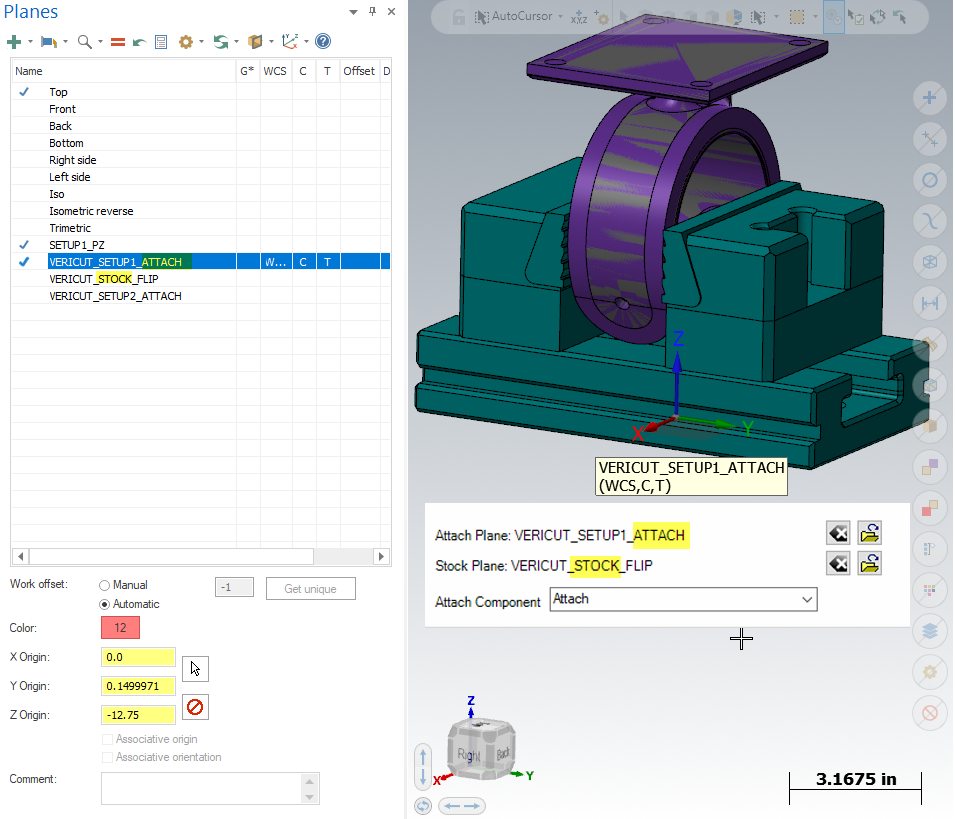Open Planes panel help icon
This screenshot has width=955, height=819.
pyautogui.click(x=323, y=41)
